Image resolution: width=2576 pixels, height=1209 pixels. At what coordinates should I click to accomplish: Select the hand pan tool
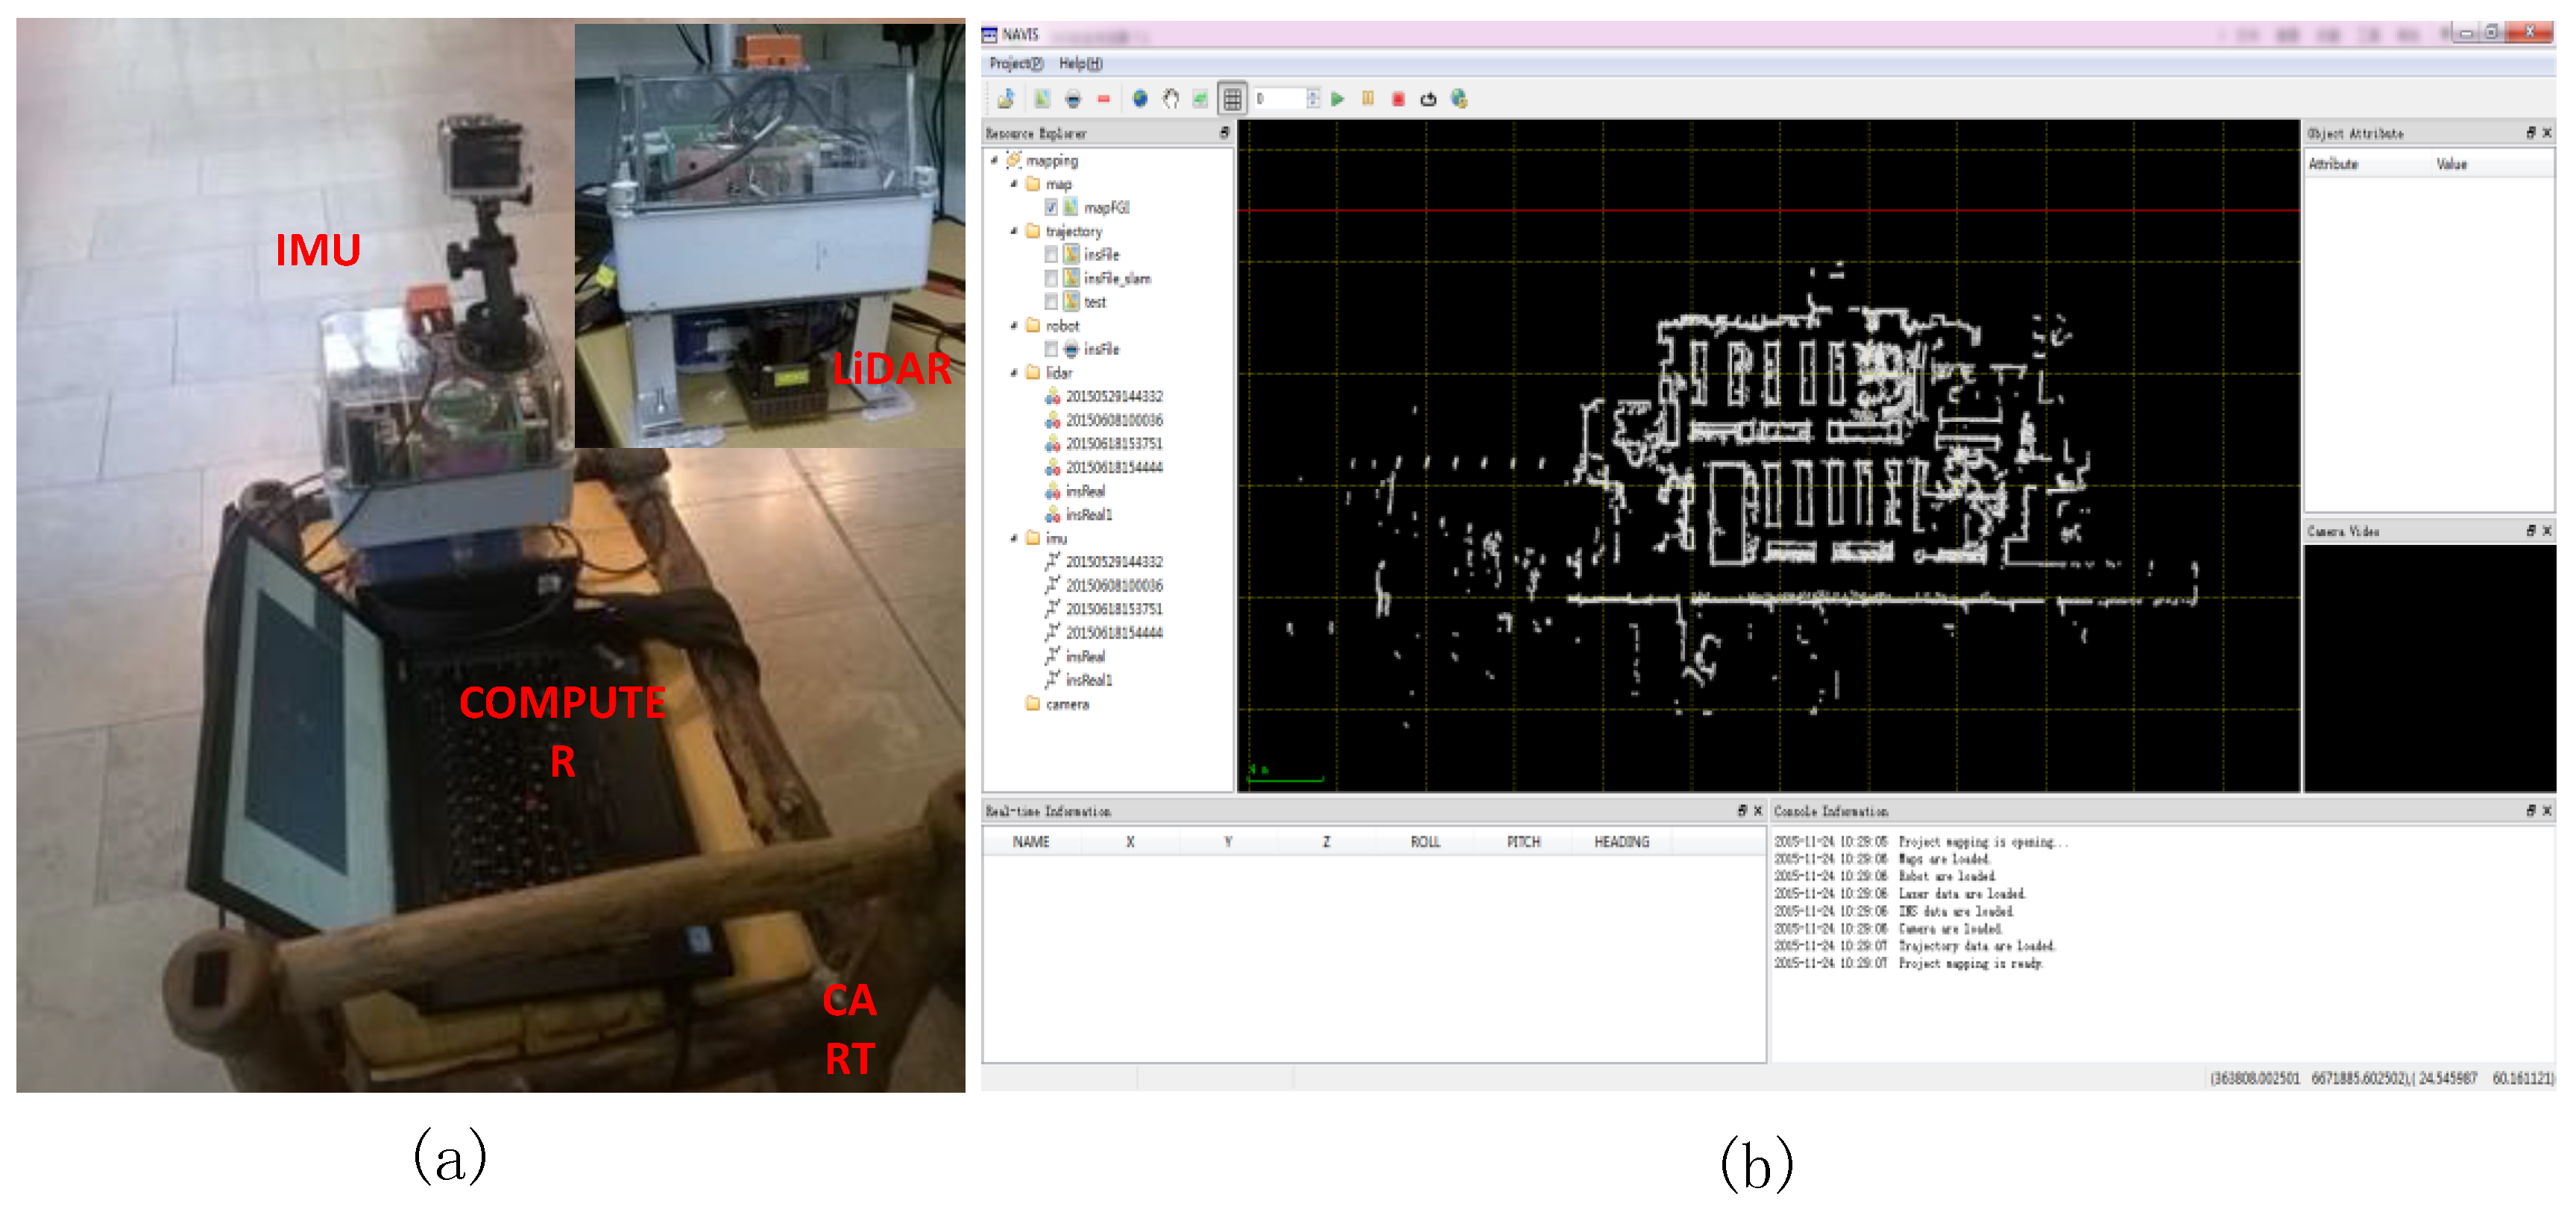(x=1170, y=99)
